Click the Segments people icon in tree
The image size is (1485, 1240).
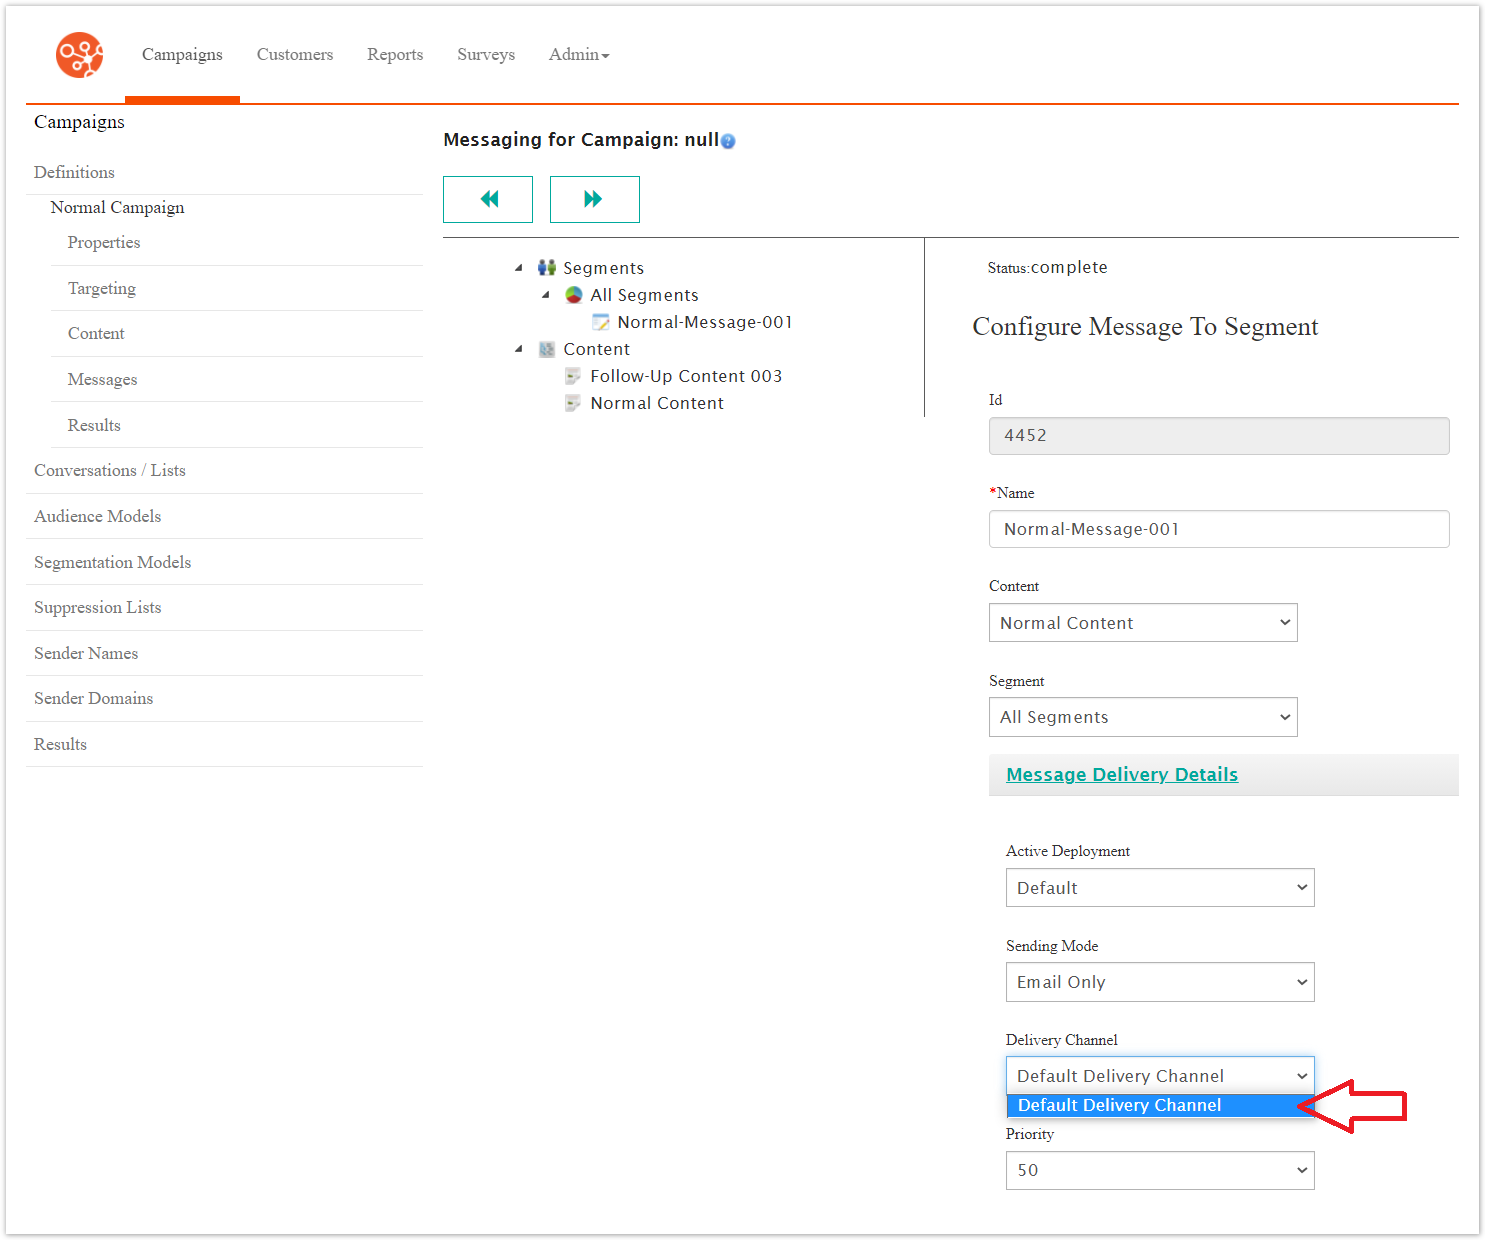pyautogui.click(x=547, y=268)
